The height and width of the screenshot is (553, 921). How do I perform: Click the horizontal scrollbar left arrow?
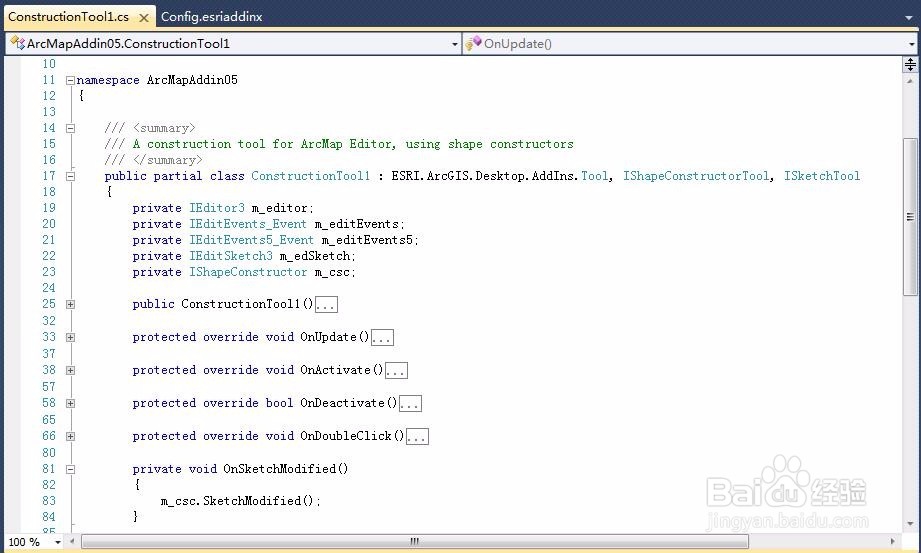point(72,541)
